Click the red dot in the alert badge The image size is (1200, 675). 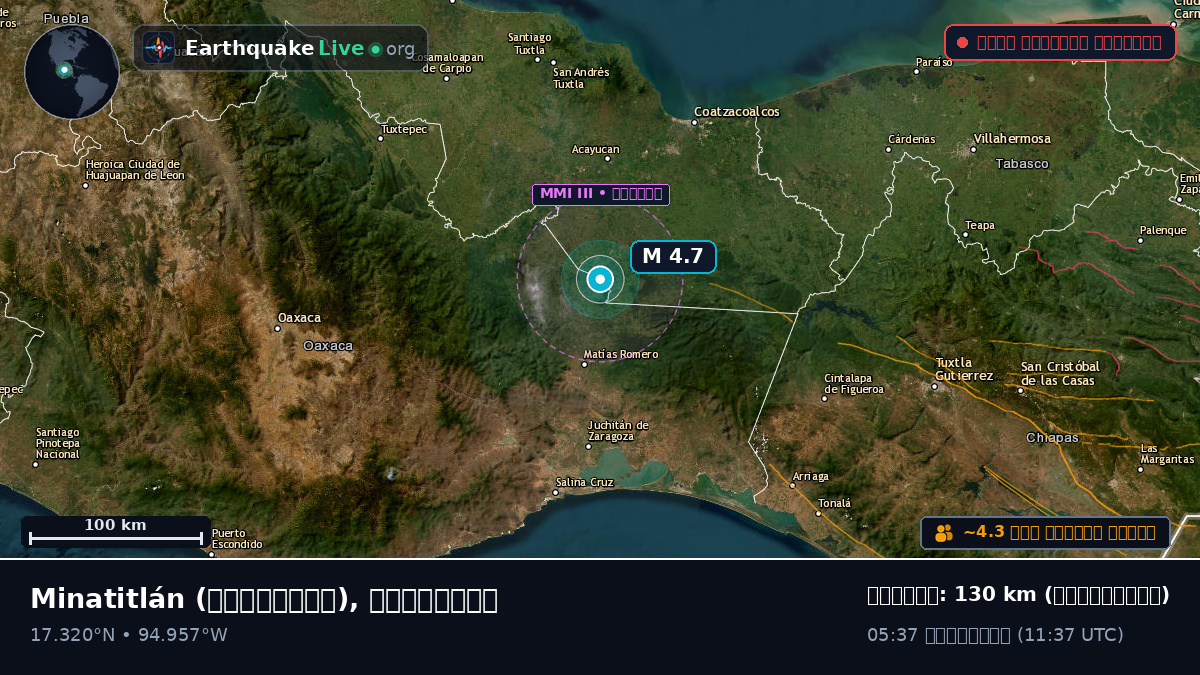pyautogui.click(x=962, y=42)
